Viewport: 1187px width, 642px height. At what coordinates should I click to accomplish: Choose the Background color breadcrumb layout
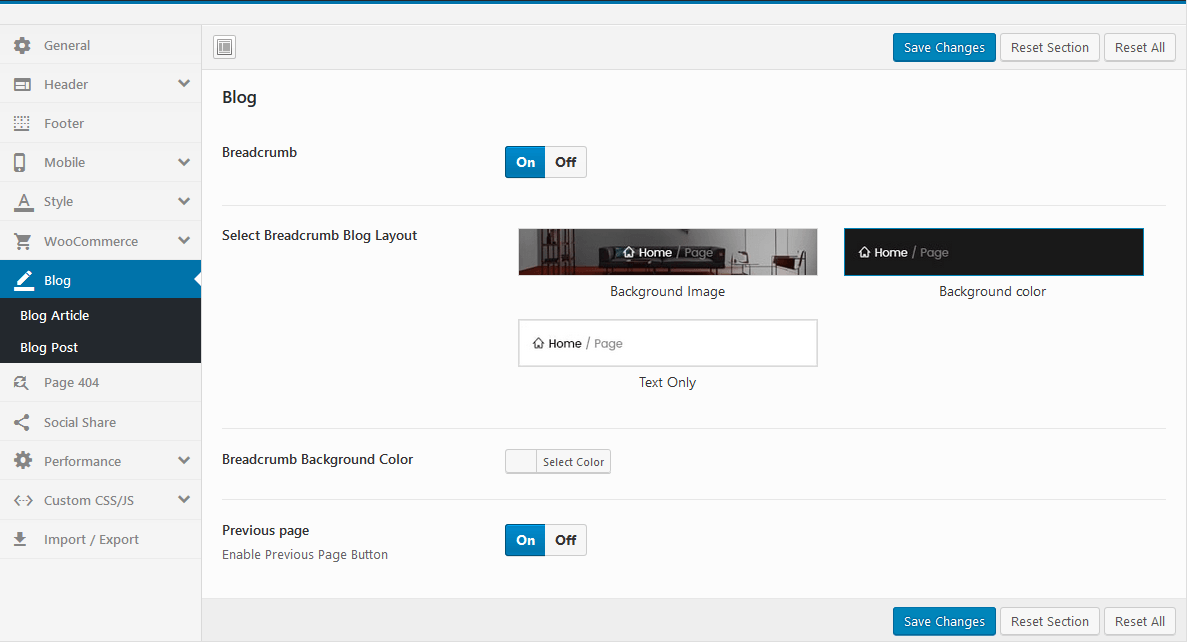click(993, 252)
